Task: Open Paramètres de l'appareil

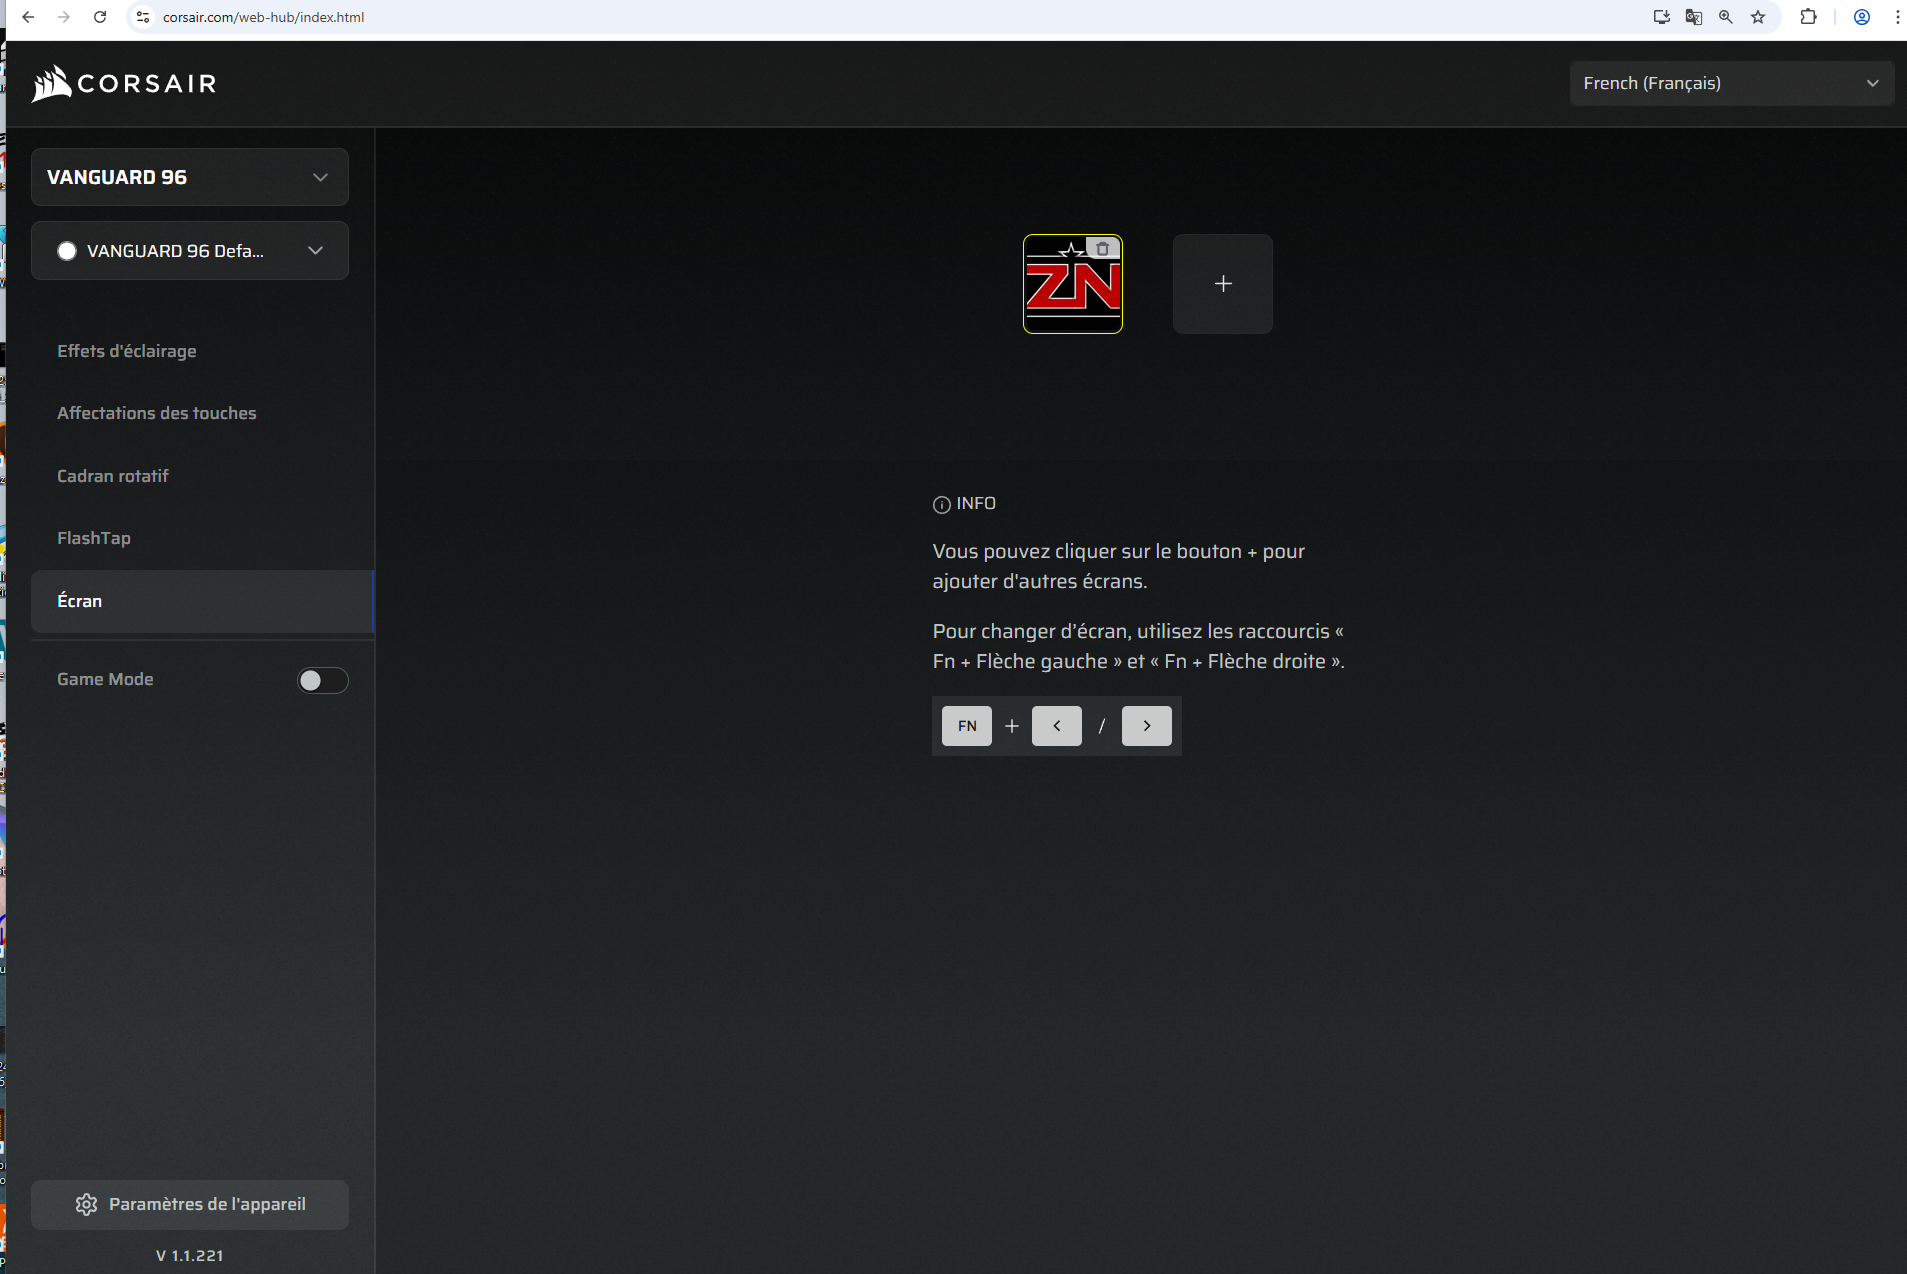Action: [190, 1204]
